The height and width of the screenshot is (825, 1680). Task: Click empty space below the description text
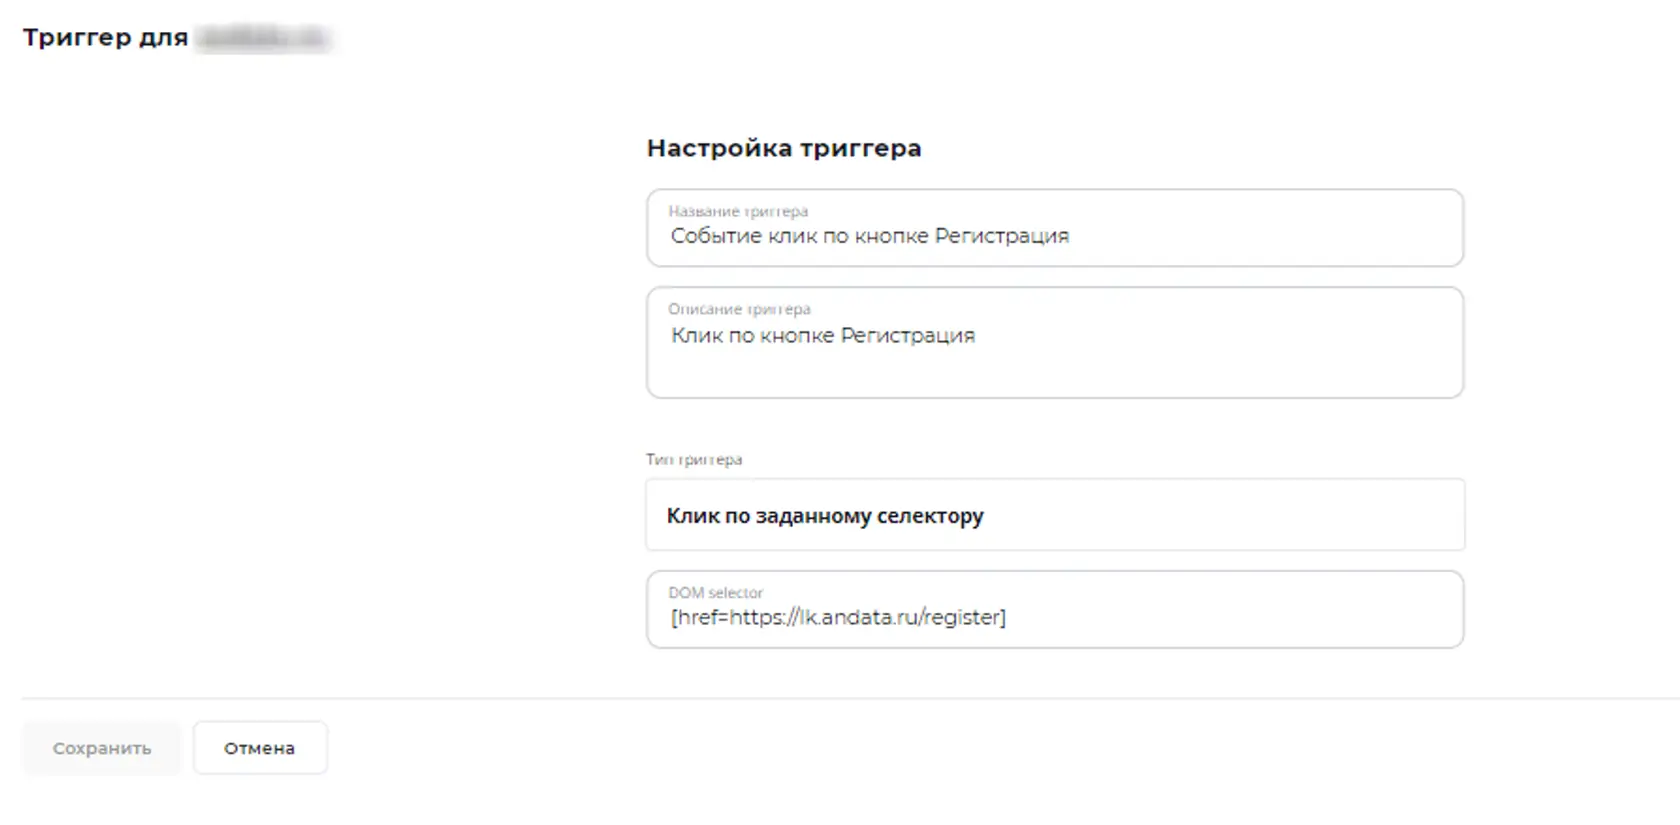click(x=1055, y=375)
